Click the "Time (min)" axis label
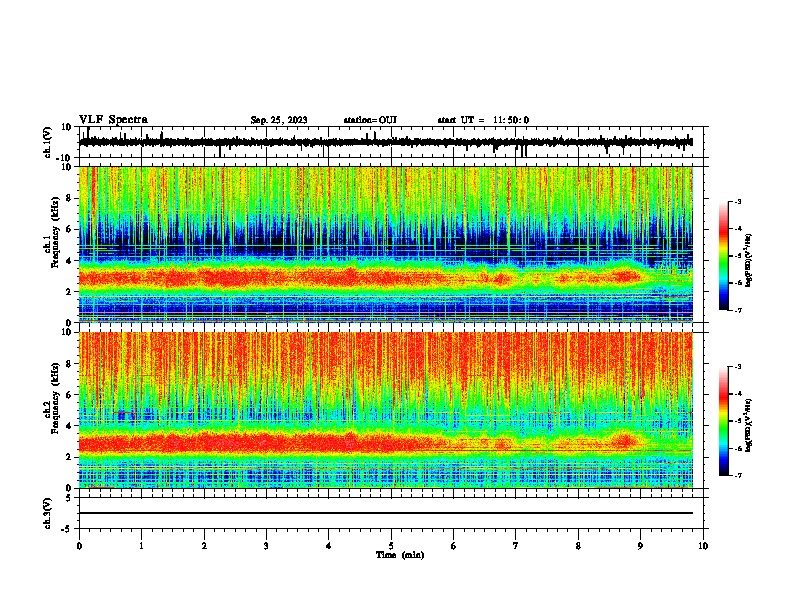 [x=400, y=555]
